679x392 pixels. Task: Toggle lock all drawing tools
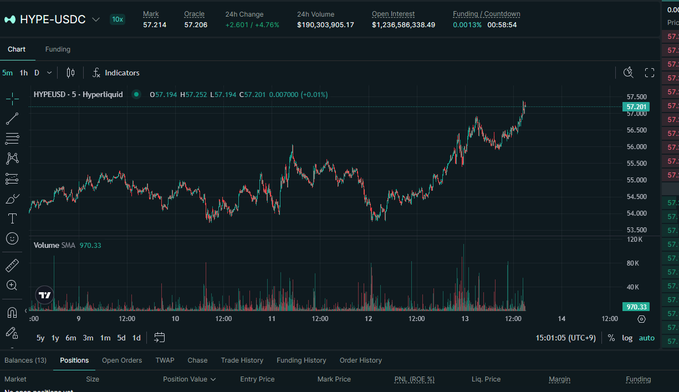(12, 332)
